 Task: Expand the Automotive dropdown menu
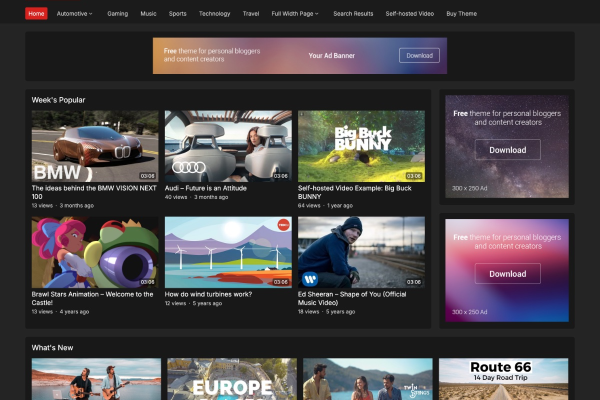[x=74, y=13]
